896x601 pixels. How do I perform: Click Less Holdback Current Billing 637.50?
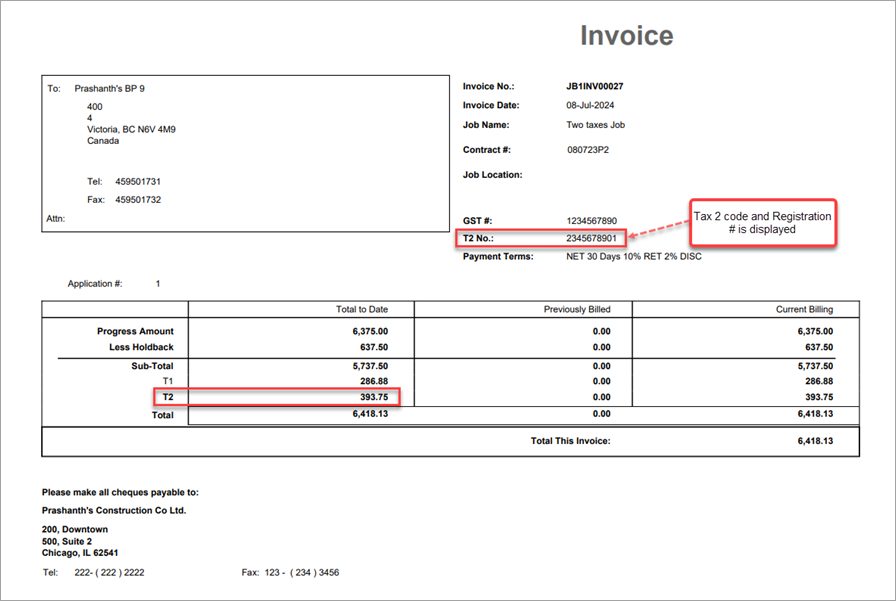click(819, 347)
